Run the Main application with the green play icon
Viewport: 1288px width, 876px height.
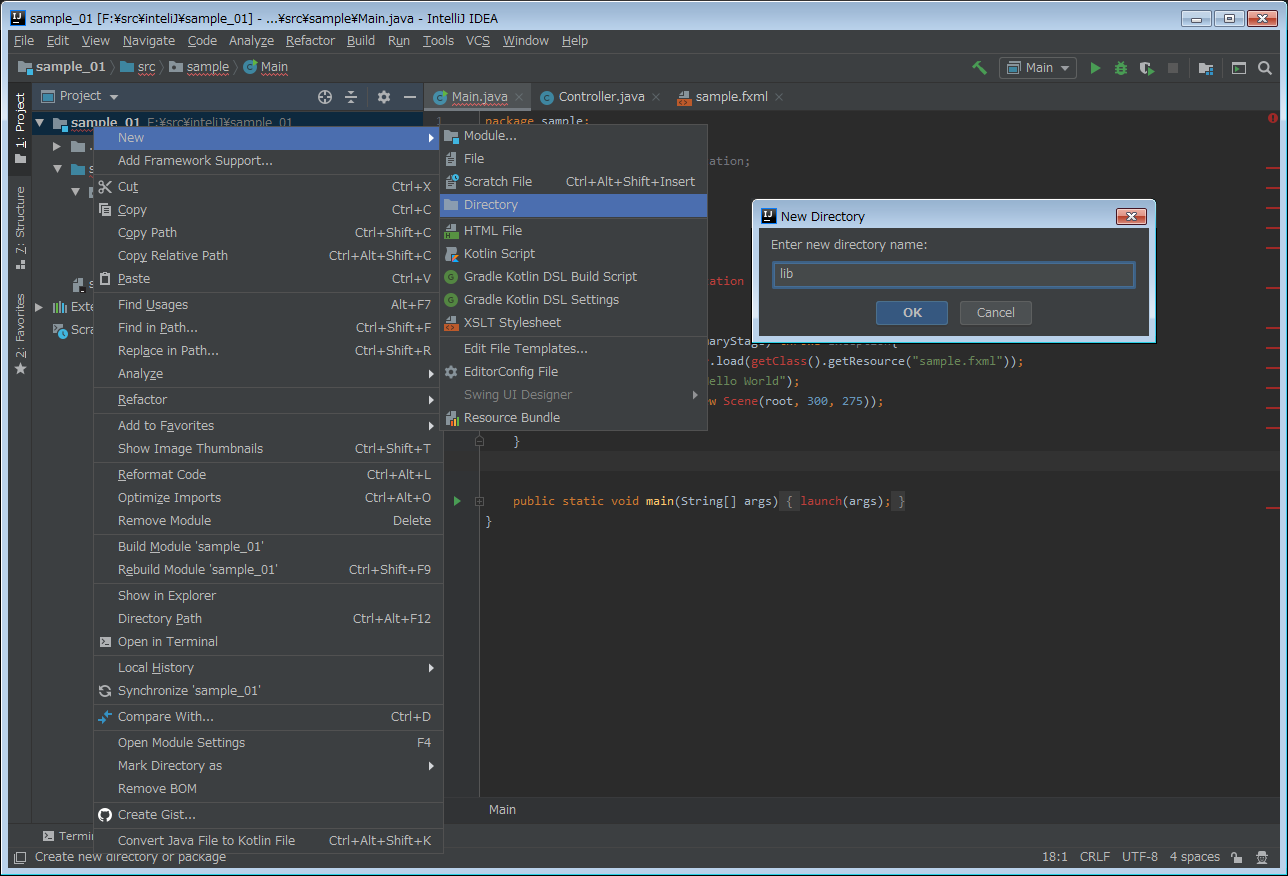pyautogui.click(x=1095, y=67)
